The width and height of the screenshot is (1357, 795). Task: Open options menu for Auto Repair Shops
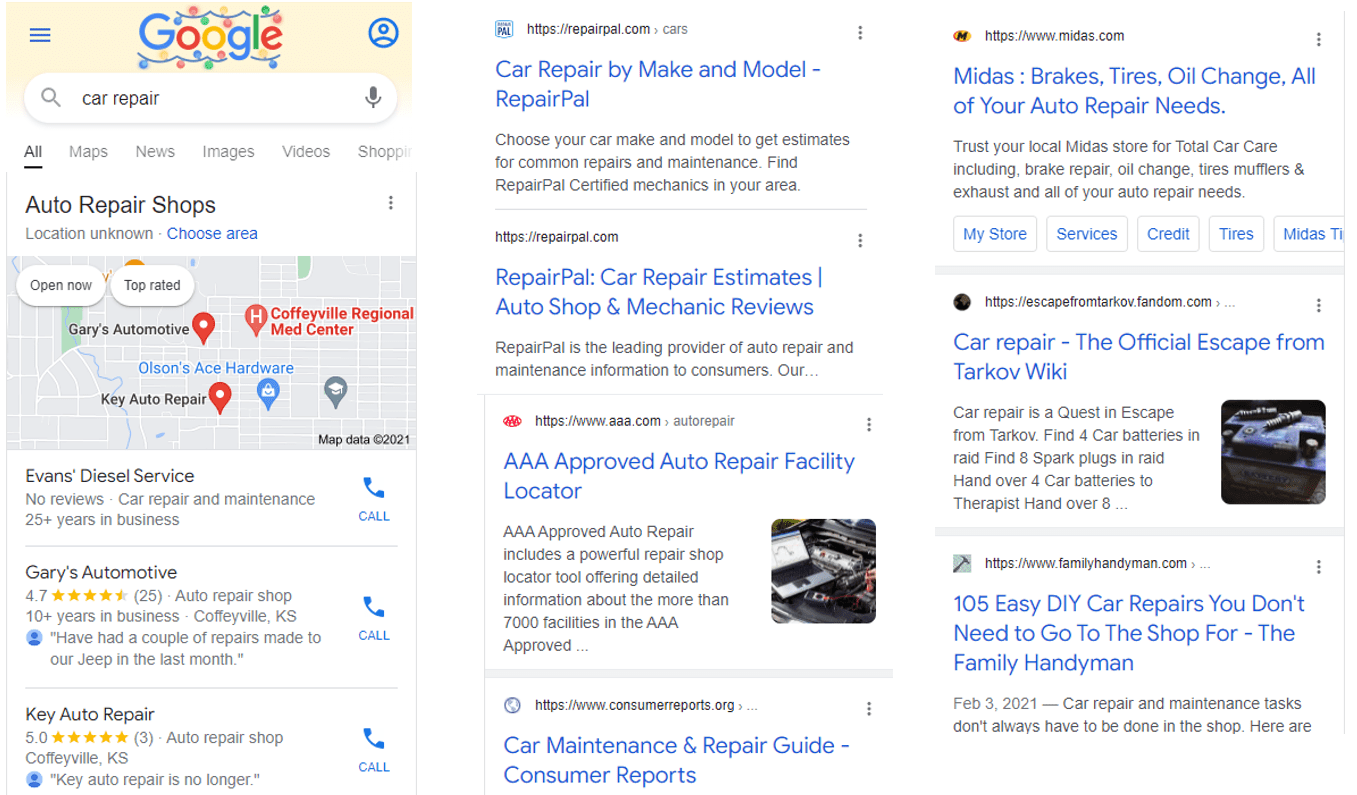pos(391,203)
